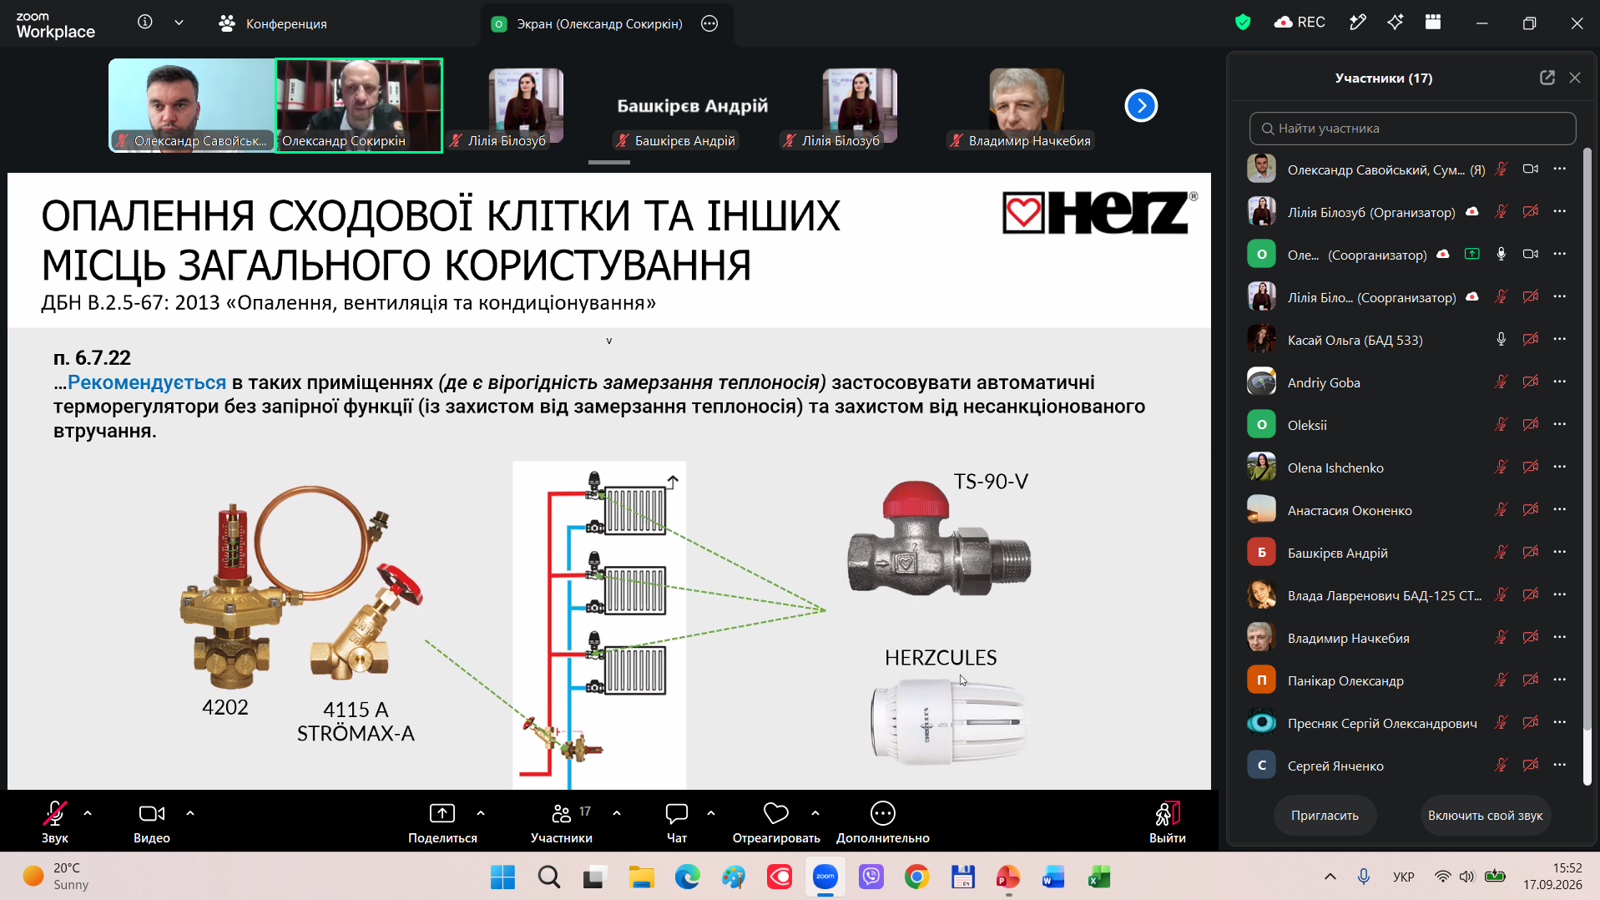Open the Chat panel icon
This screenshot has height=900, width=1600.
pos(676,813)
